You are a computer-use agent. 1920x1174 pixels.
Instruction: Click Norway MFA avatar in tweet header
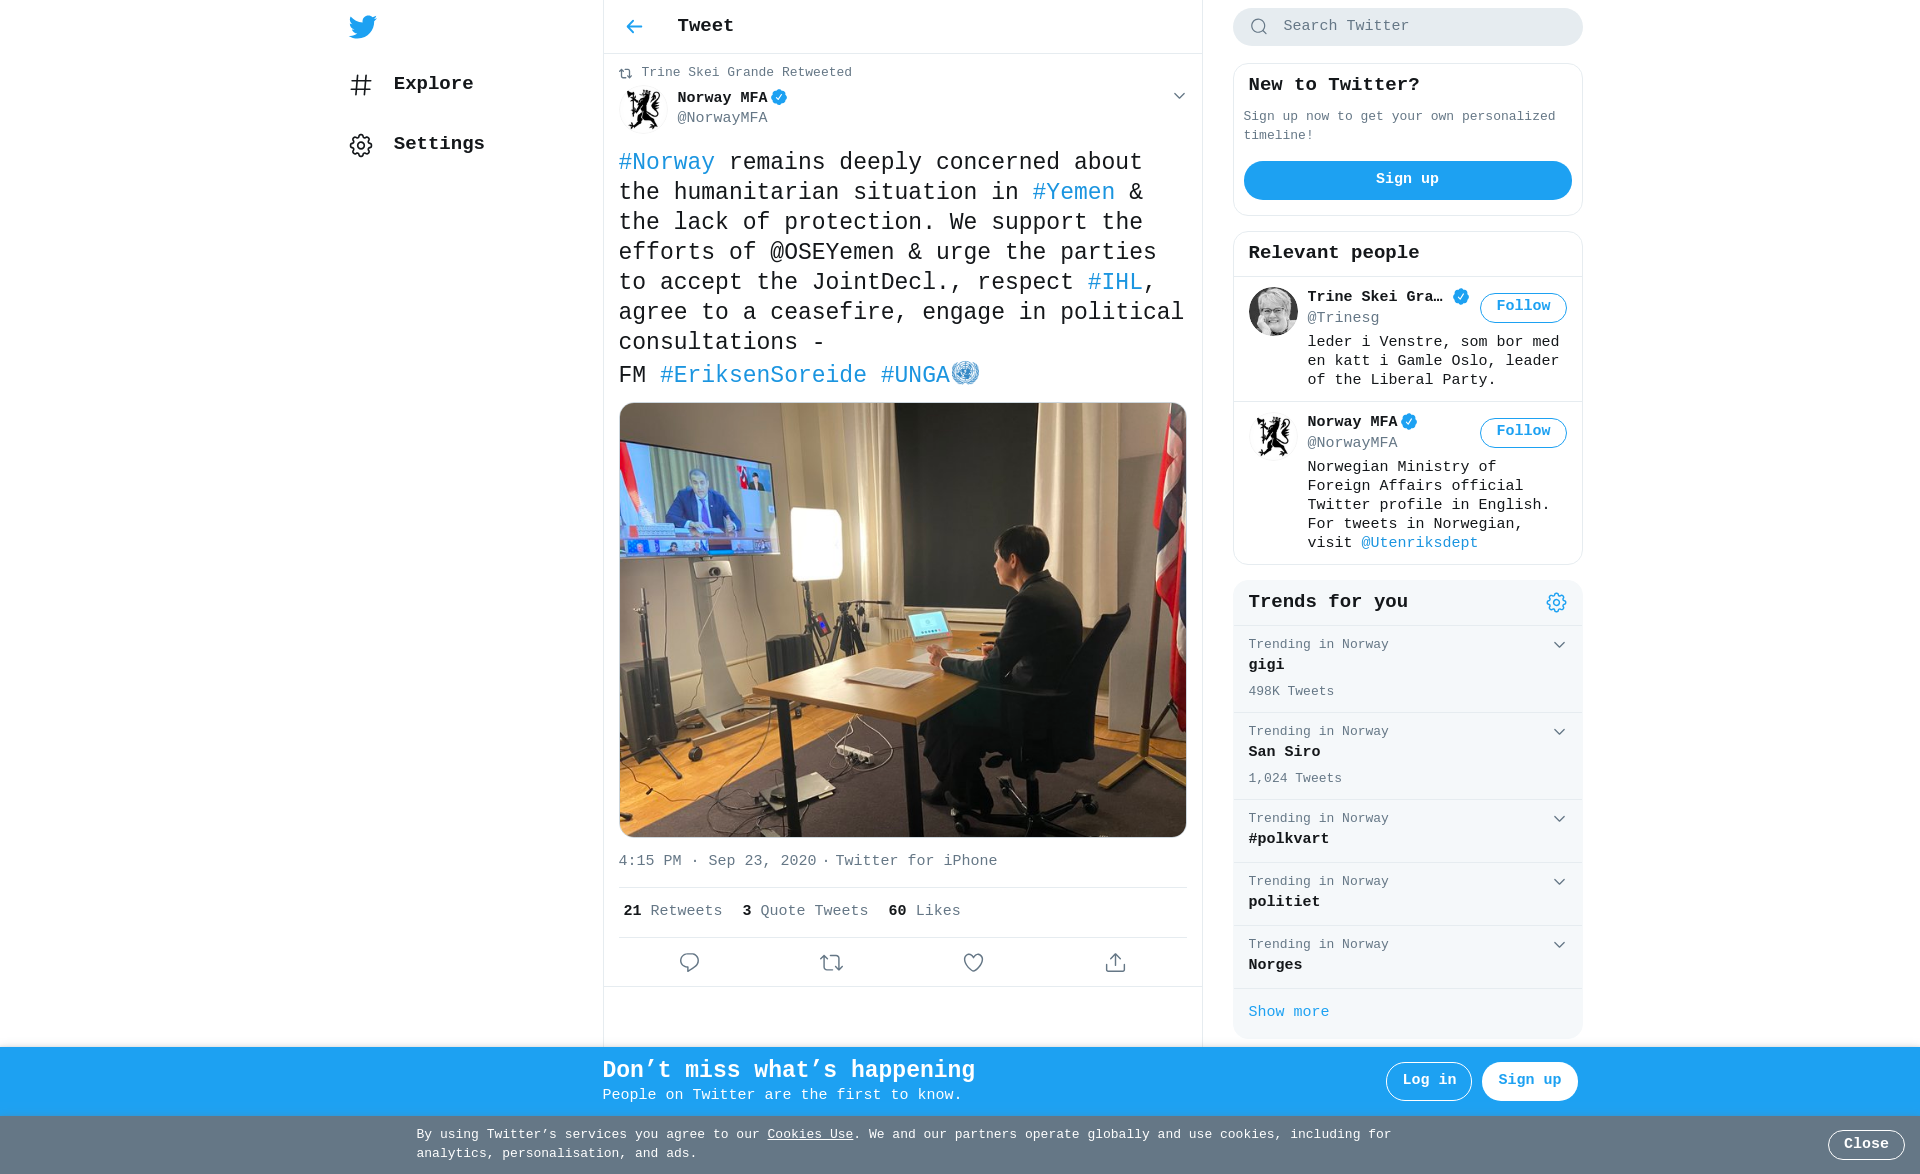point(643,109)
